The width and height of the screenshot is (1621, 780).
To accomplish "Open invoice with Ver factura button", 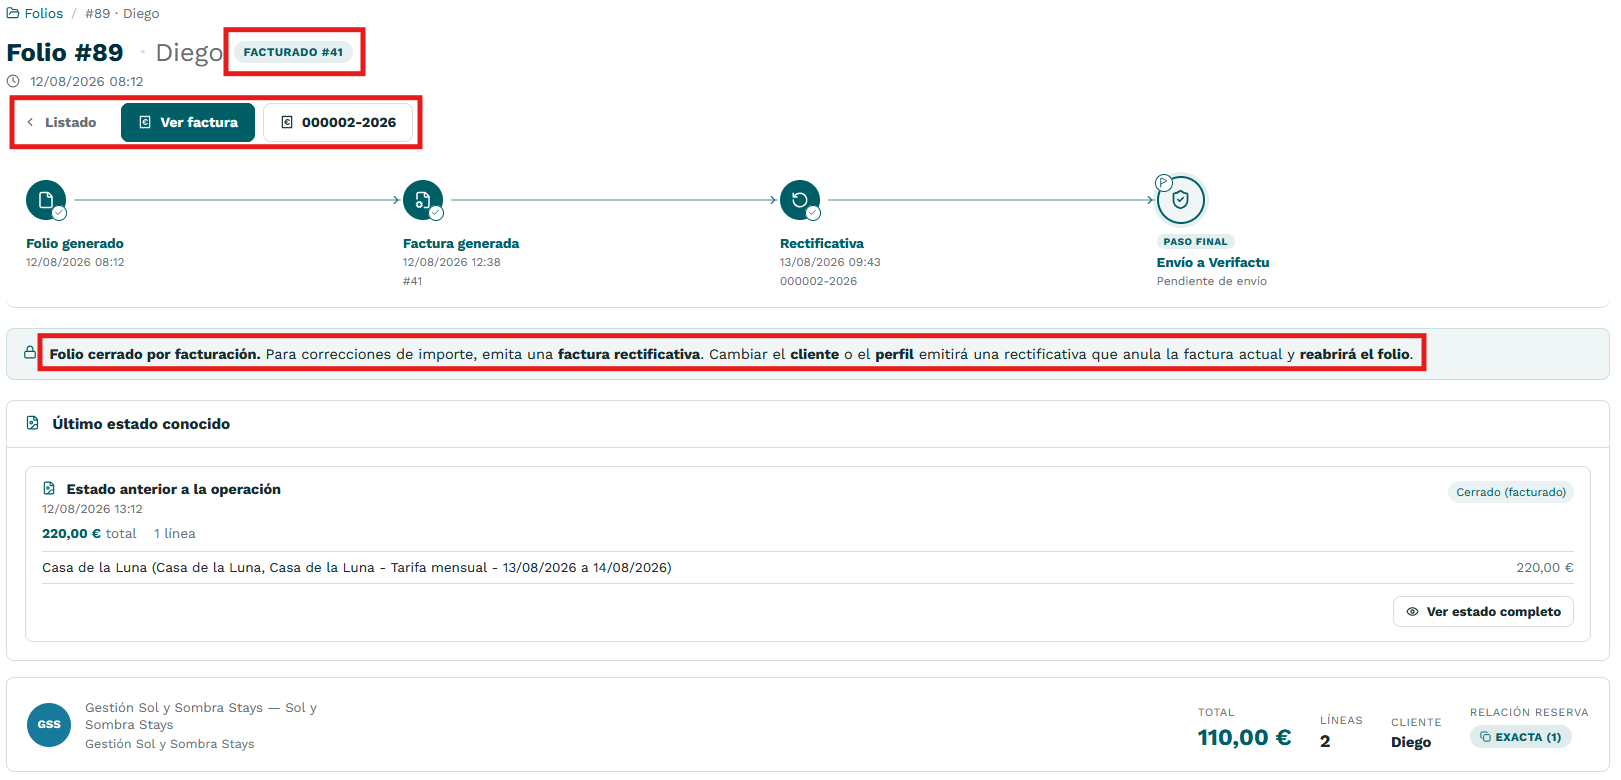I will pyautogui.click(x=188, y=122).
